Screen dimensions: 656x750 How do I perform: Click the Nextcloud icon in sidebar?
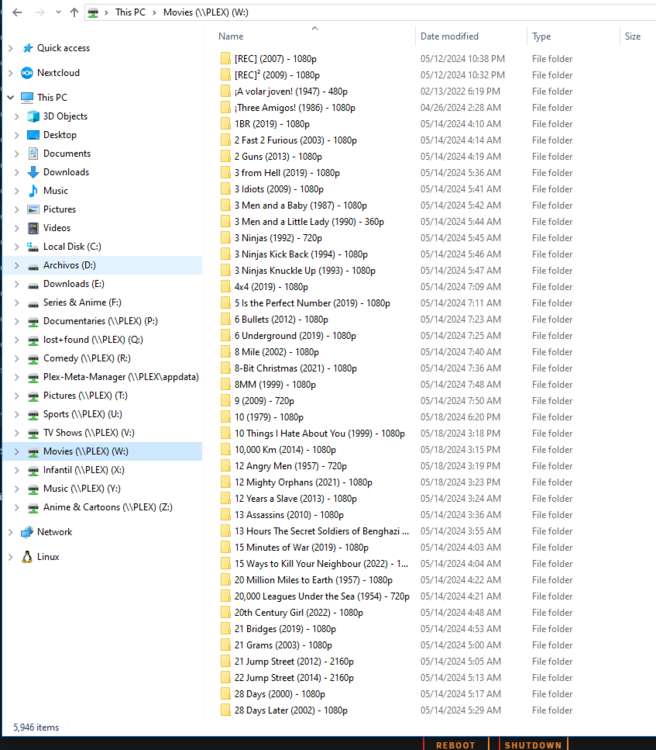tap(27, 73)
